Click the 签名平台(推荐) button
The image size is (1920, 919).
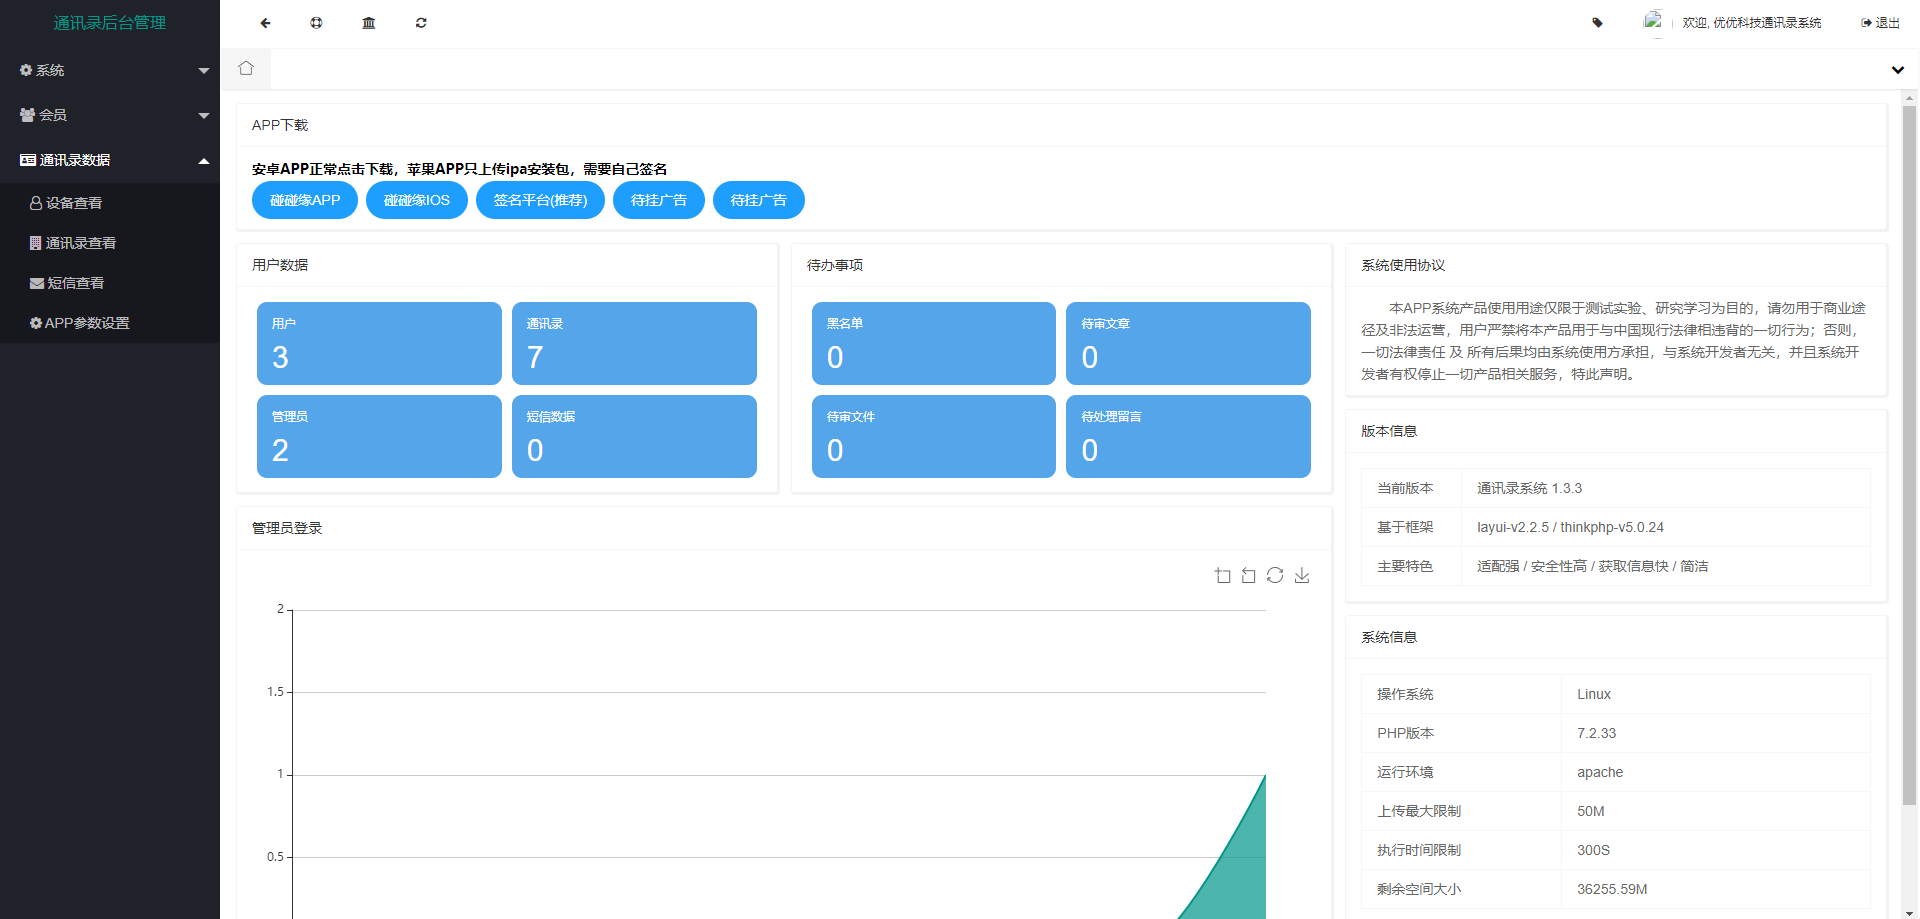click(x=540, y=200)
